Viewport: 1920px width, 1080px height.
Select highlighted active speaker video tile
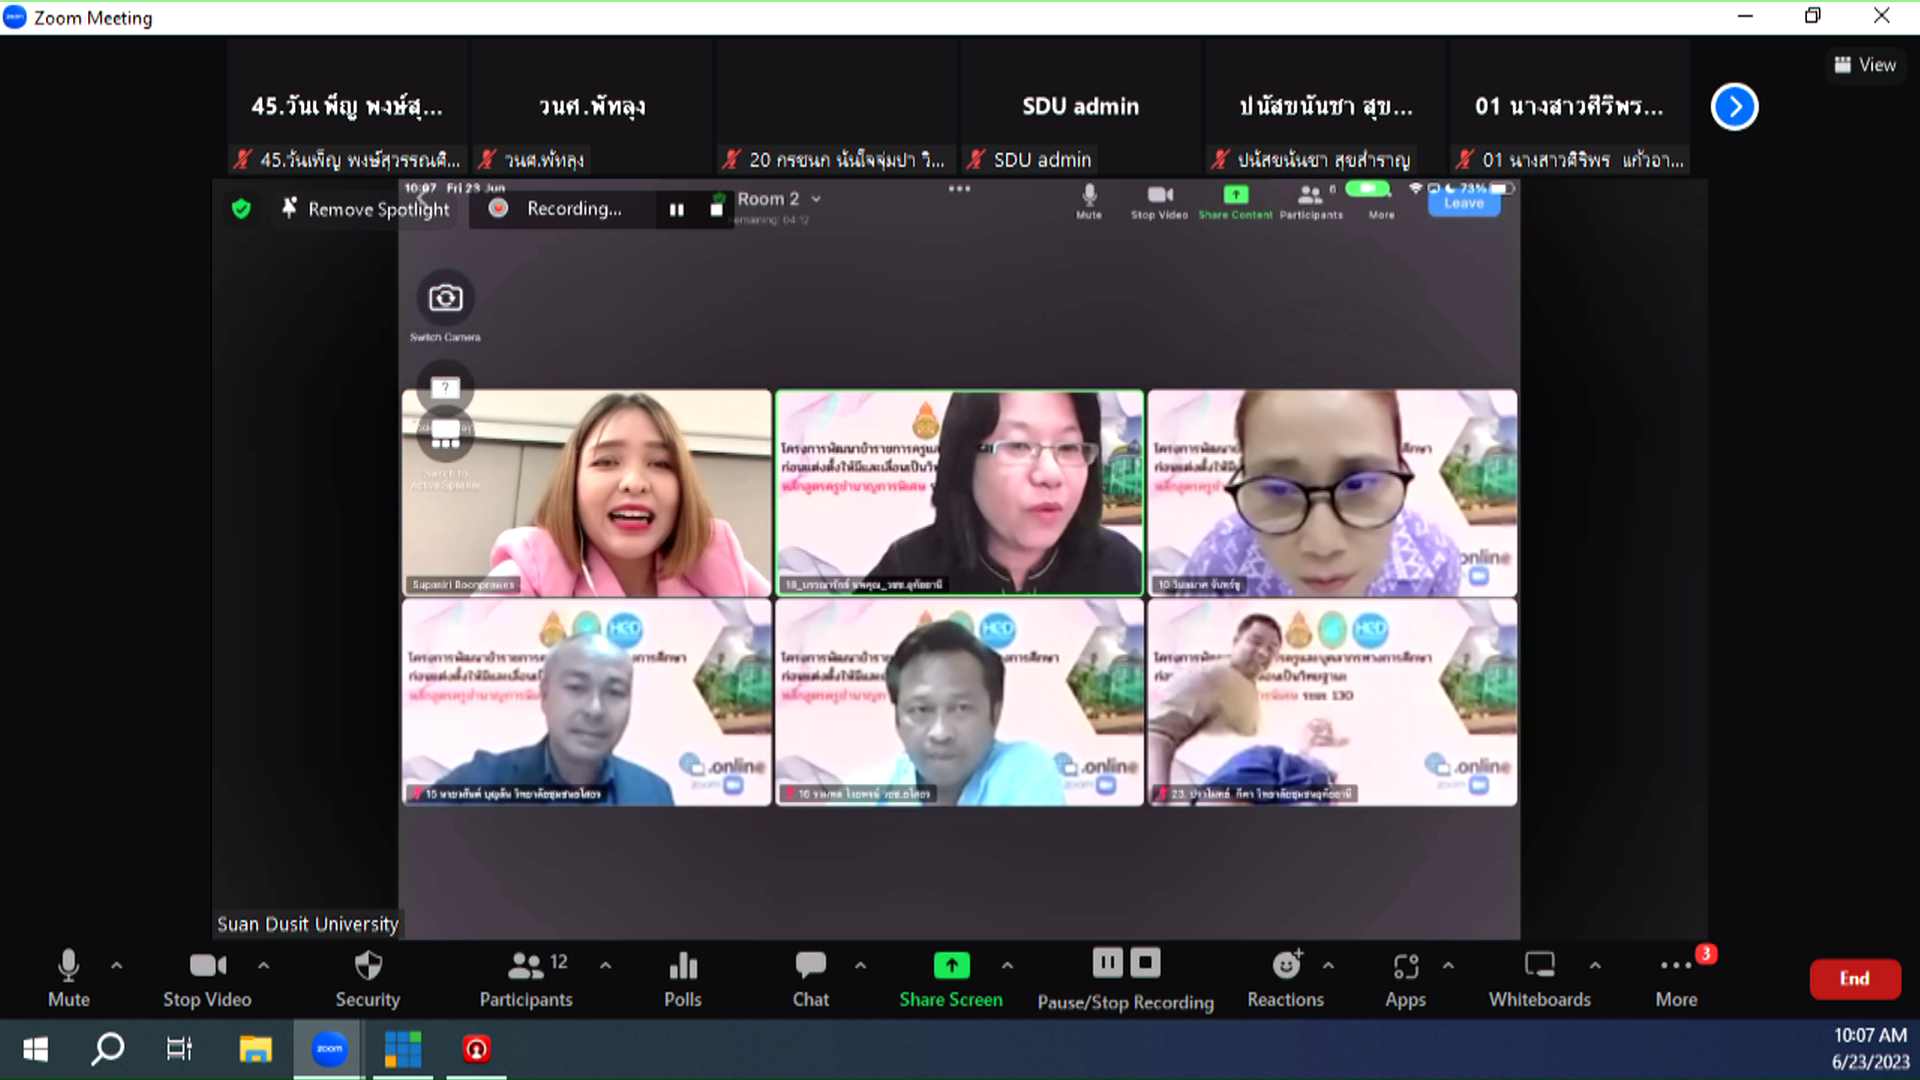pos(959,493)
